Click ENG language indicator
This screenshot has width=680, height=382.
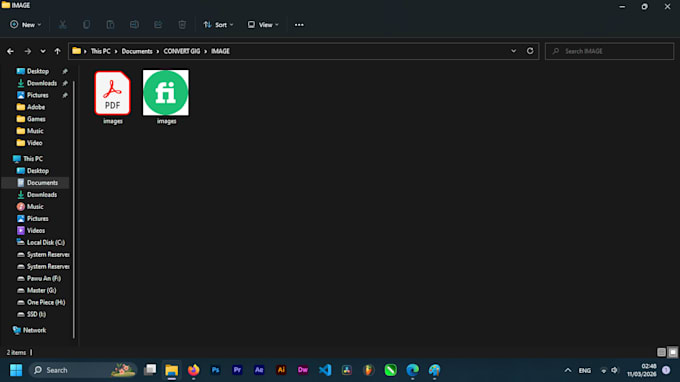pyautogui.click(x=585, y=370)
